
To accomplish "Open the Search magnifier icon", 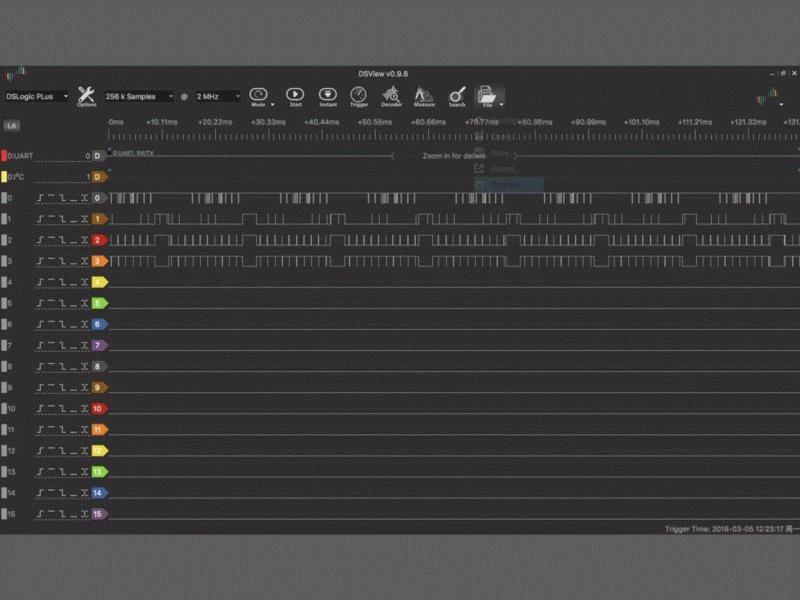I will pos(457,95).
